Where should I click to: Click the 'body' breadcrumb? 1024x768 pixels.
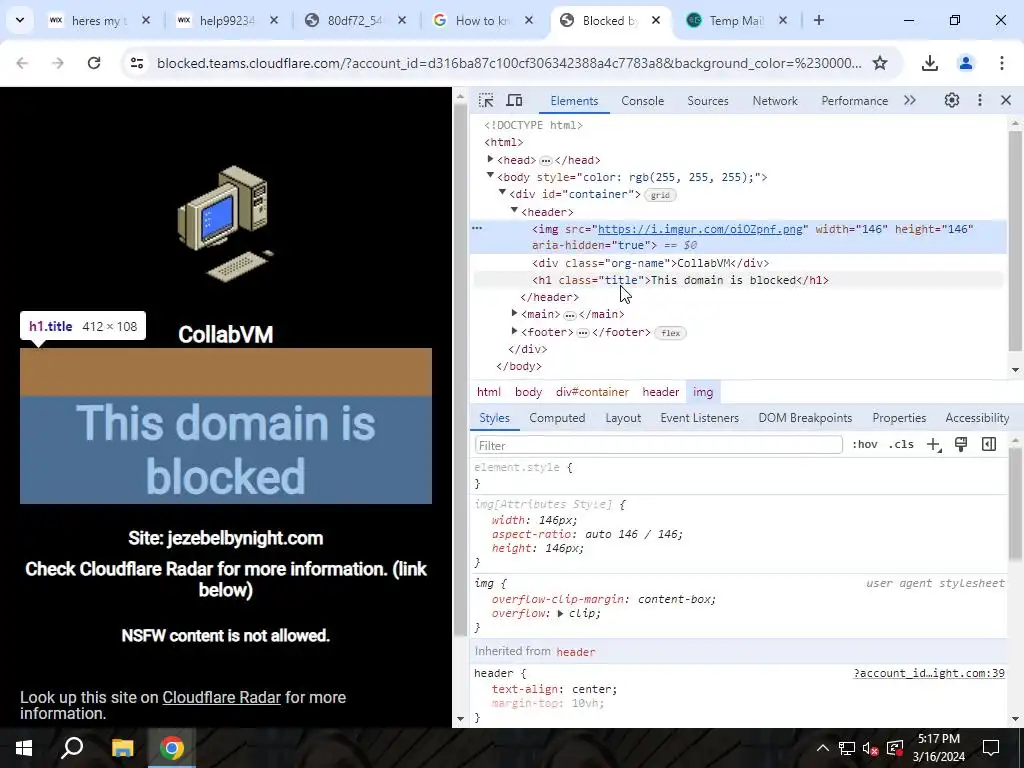point(528,392)
